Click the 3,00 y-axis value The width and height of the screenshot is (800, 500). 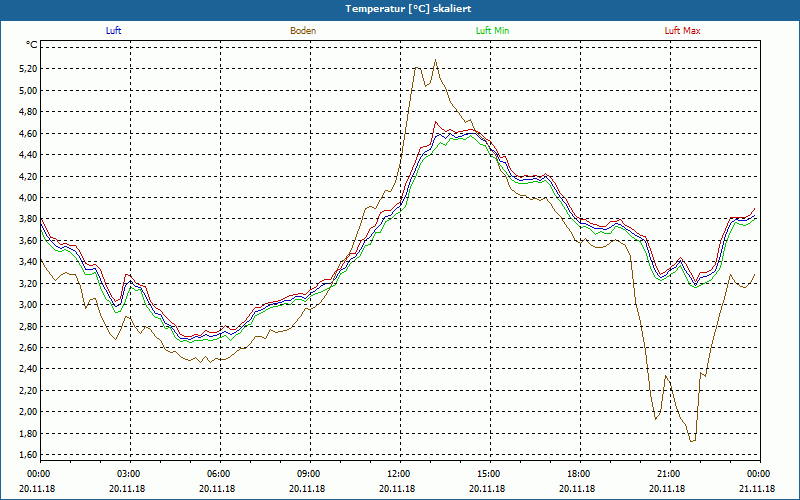click(29, 305)
